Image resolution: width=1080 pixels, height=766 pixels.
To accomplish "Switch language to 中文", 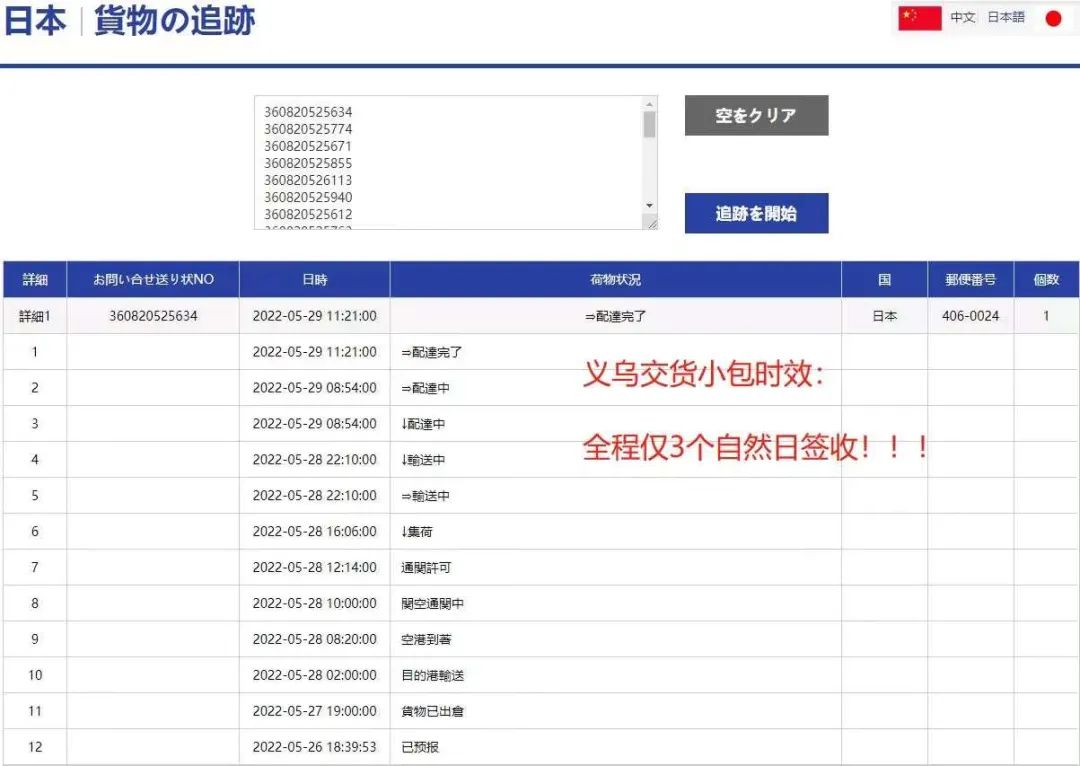I will point(962,17).
